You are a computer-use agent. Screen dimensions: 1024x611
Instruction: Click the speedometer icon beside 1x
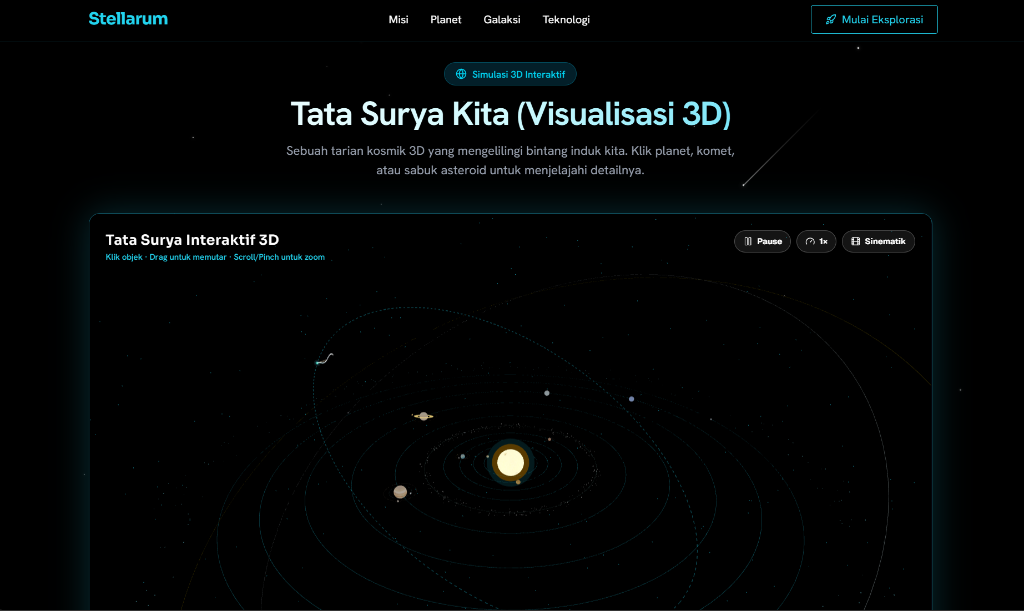tap(810, 242)
